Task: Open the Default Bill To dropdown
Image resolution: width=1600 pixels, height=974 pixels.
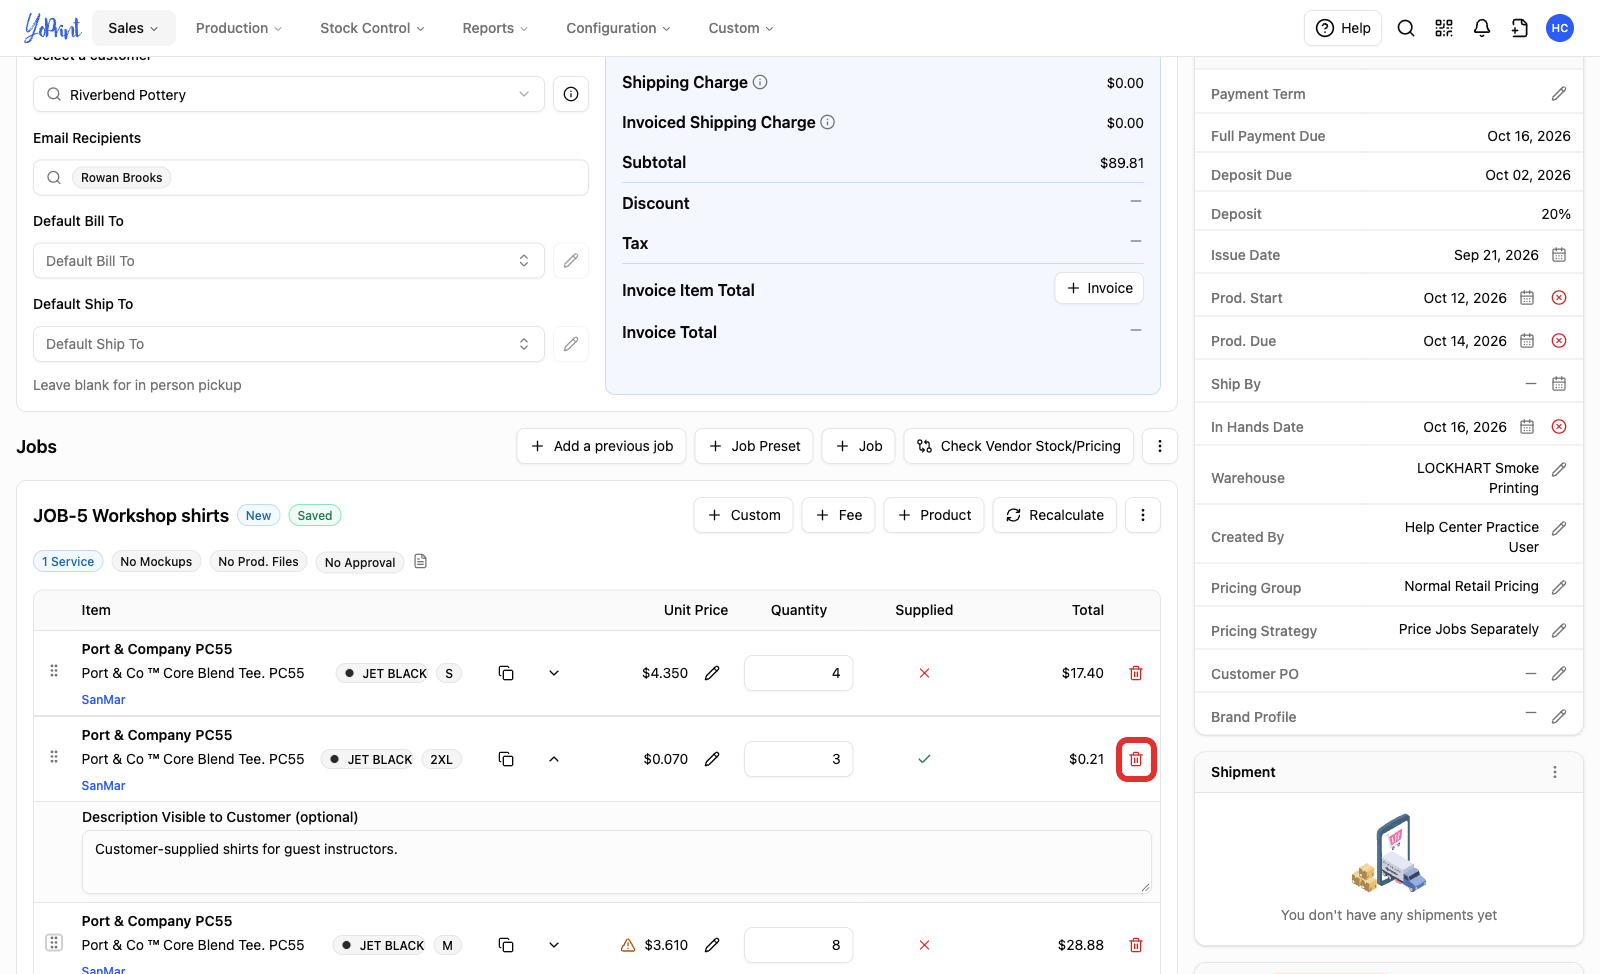Action: (x=289, y=261)
